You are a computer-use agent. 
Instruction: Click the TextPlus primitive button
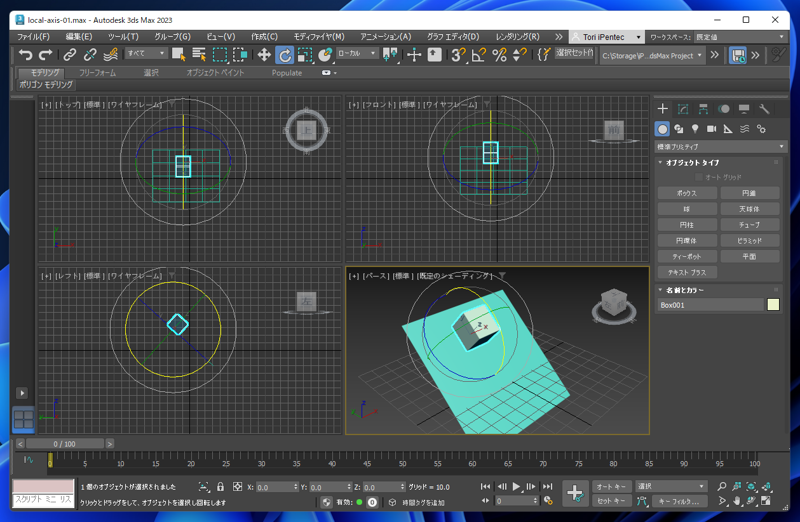pos(687,272)
